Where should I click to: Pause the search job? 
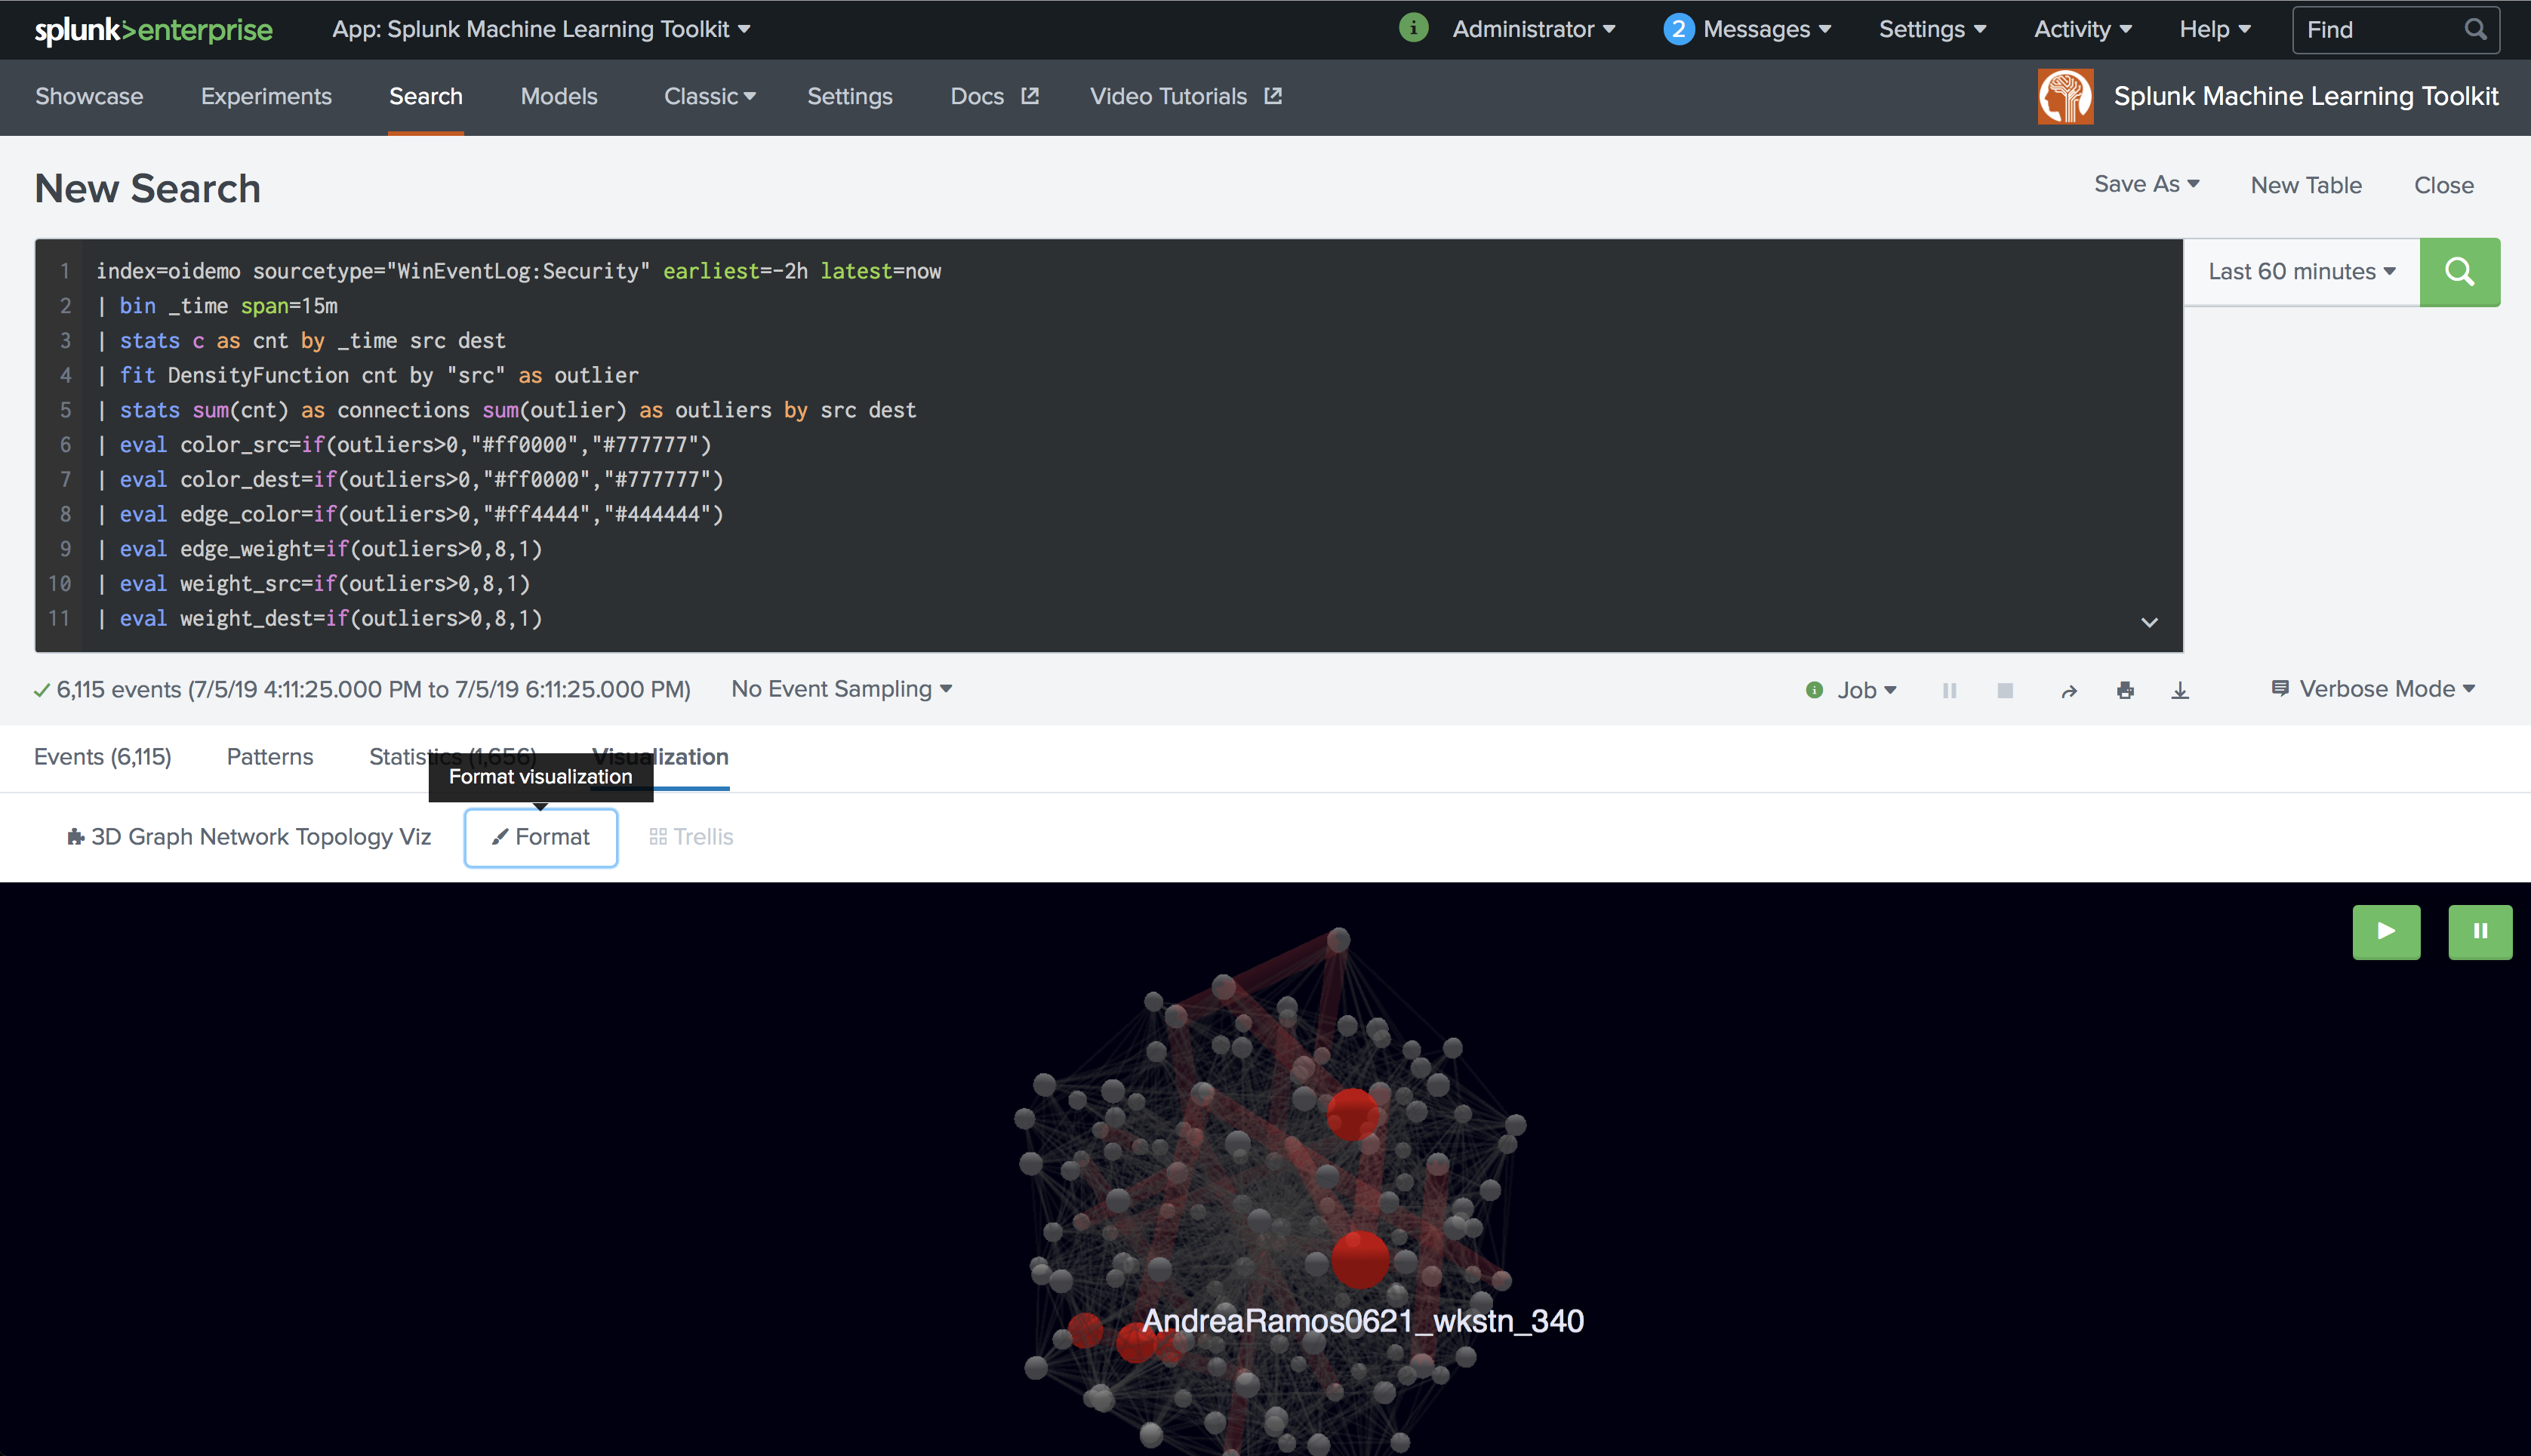tap(1949, 690)
